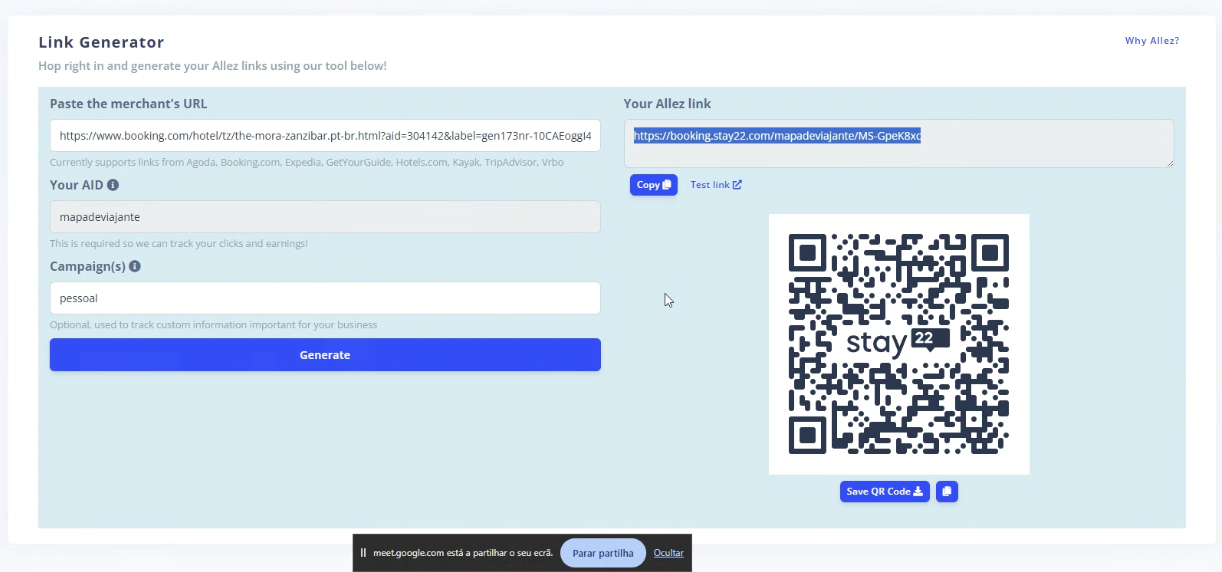Click the 'Paste the merchant's URL' label
The height and width of the screenshot is (572, 1222).
pyautogui.click(x=129, y=103)
